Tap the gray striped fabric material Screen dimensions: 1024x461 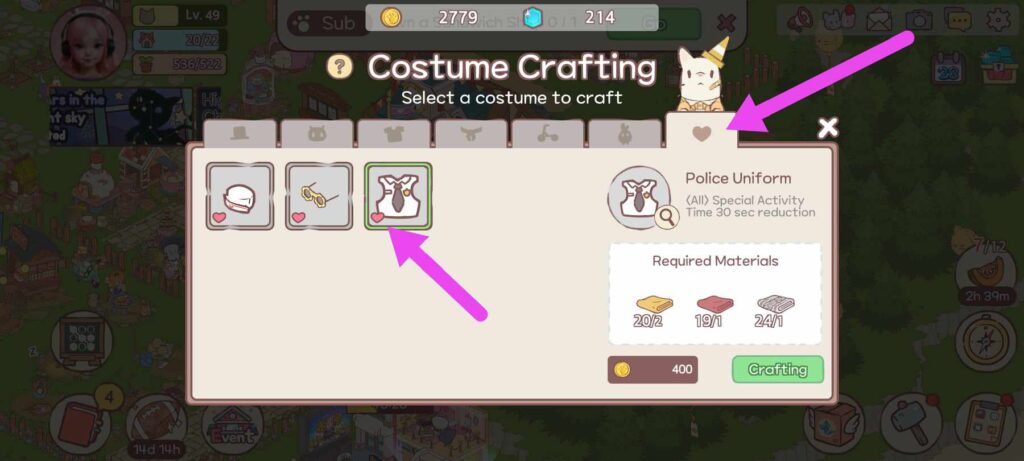point(776,304)
